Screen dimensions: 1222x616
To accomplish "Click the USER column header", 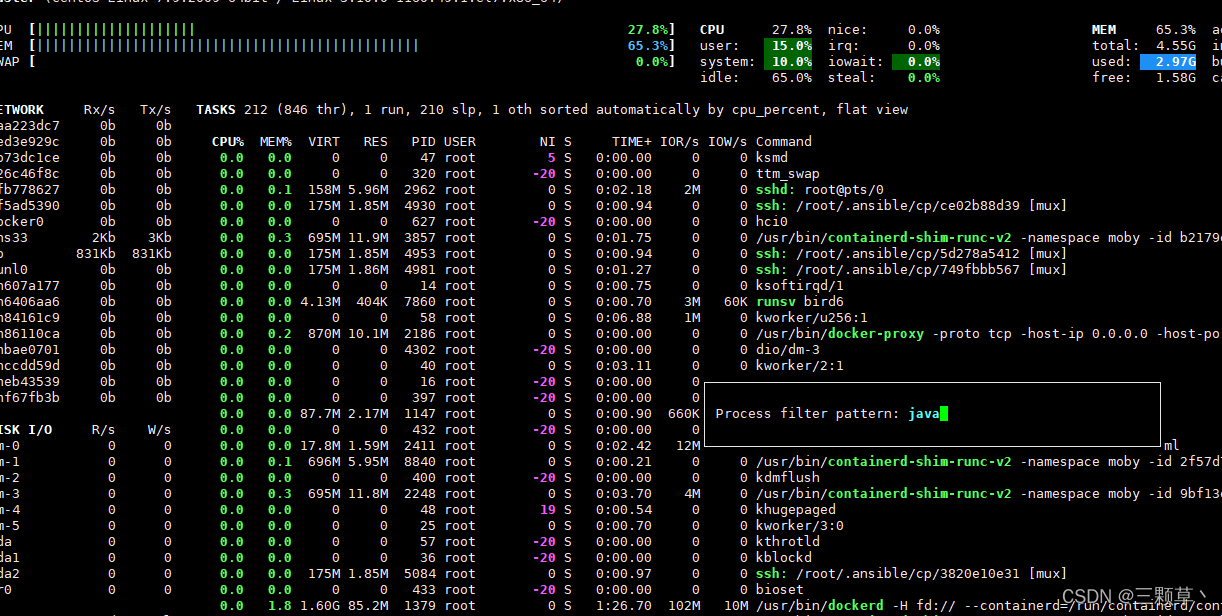I will 460,142.
